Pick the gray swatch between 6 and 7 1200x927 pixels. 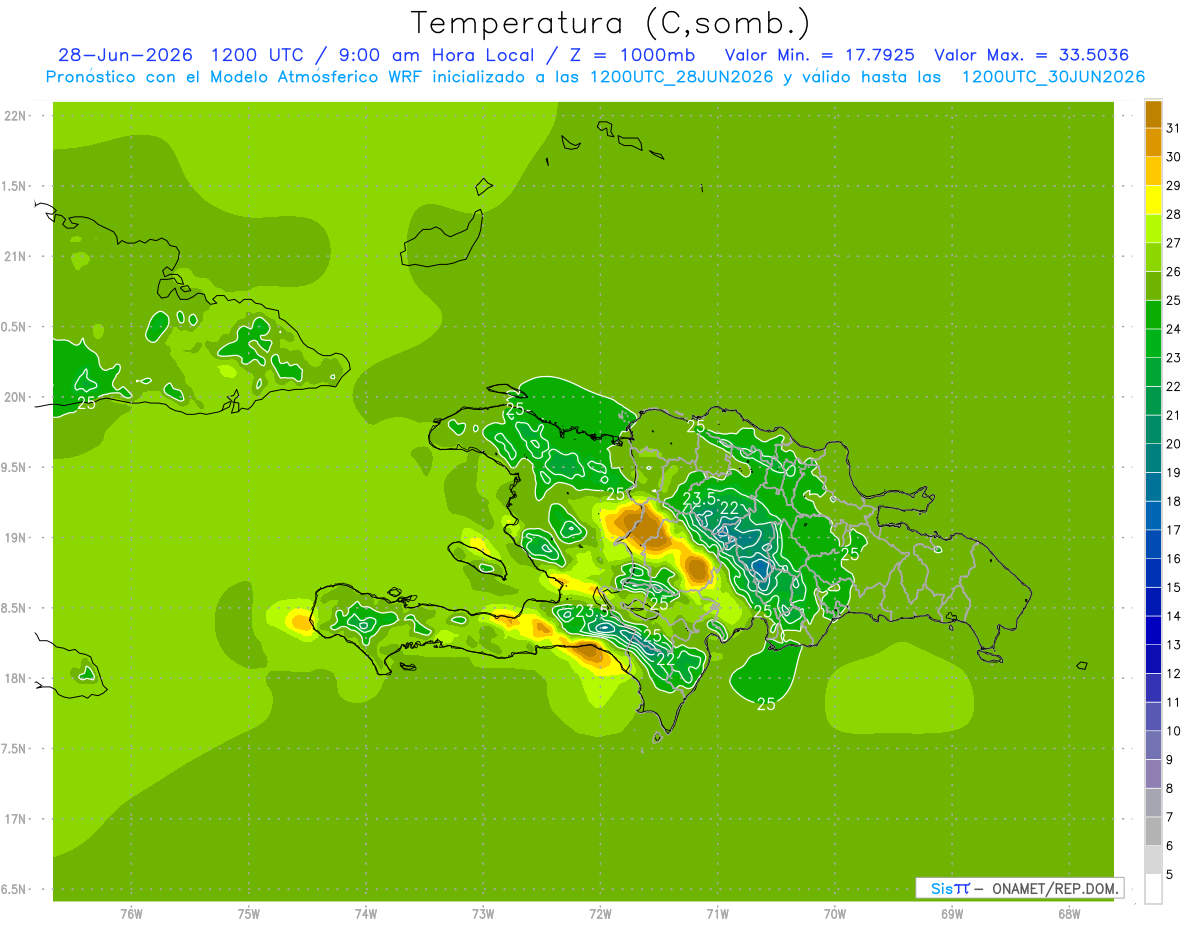tap(1153, 832)
